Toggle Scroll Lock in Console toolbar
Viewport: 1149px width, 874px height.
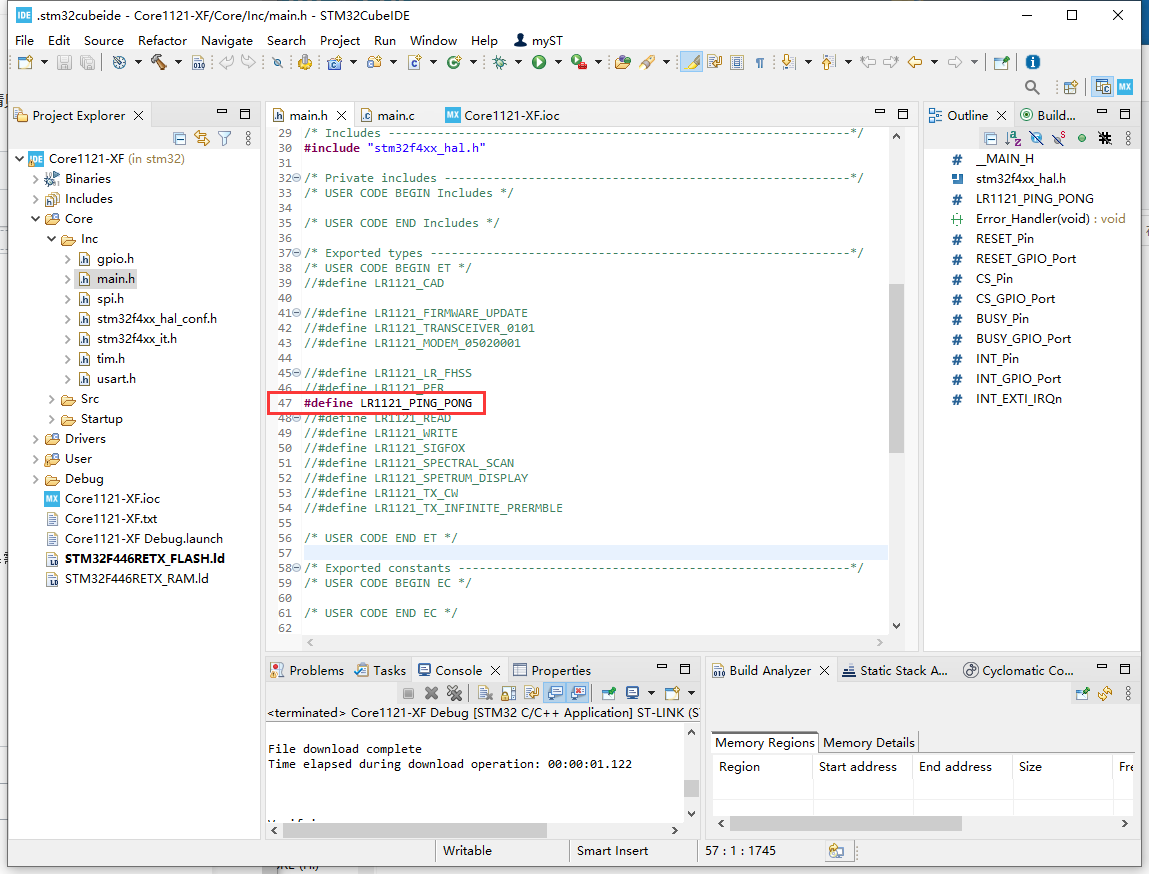[x=509, y=692]
